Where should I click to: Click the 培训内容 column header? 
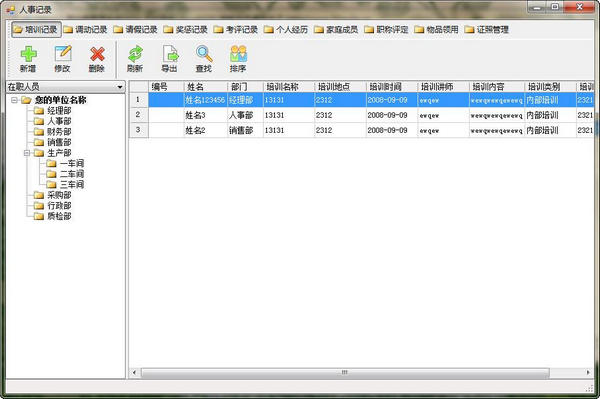point(497,87)
